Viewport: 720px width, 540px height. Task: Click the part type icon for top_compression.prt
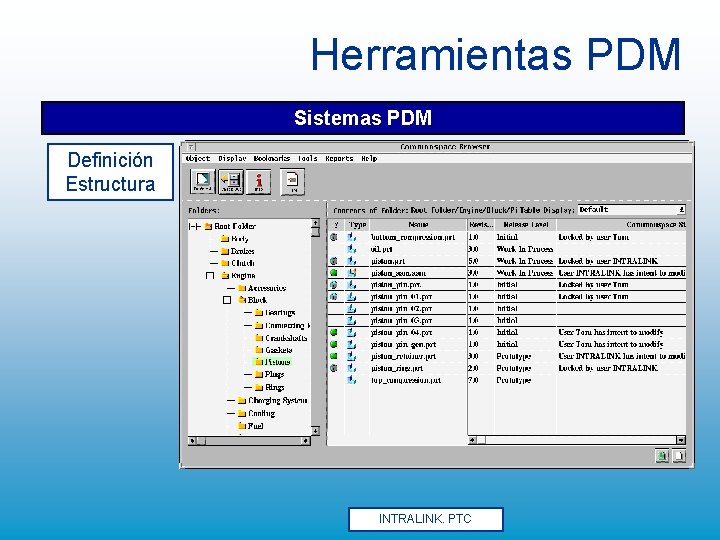(x=352, y=380)
